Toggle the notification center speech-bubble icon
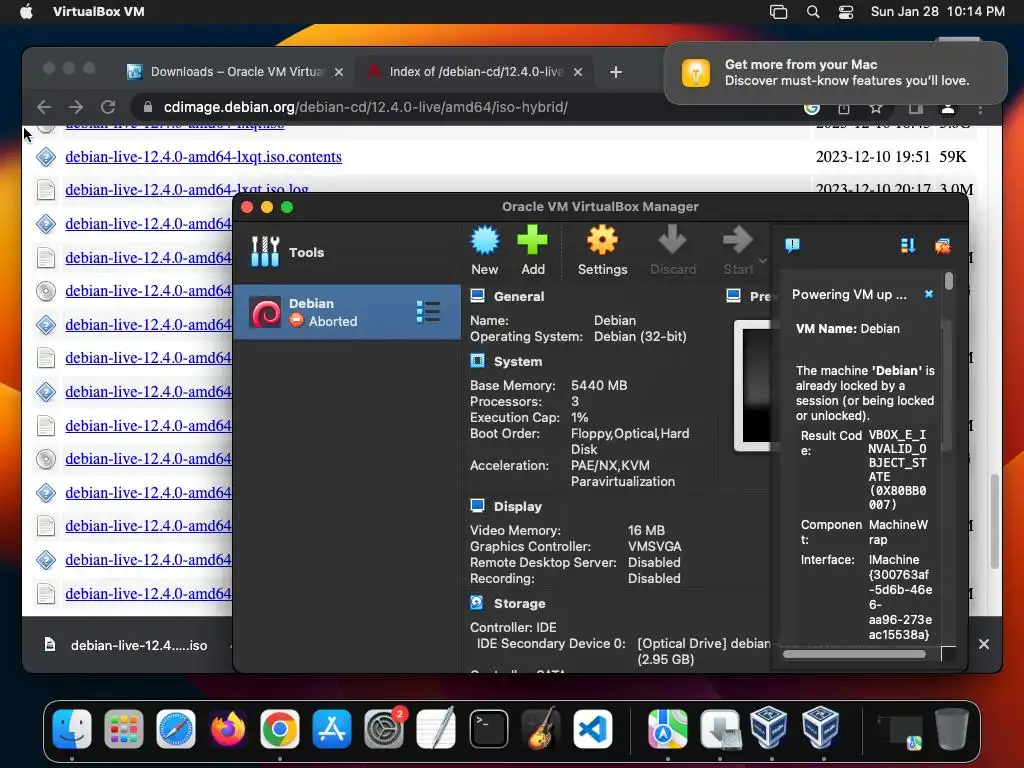1024x768 pixels. pyautogui.click(x=792, y=246)
